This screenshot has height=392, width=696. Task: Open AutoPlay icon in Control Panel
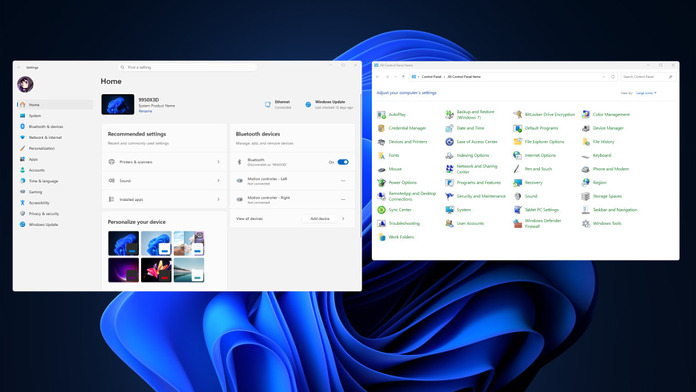point(381,115)
